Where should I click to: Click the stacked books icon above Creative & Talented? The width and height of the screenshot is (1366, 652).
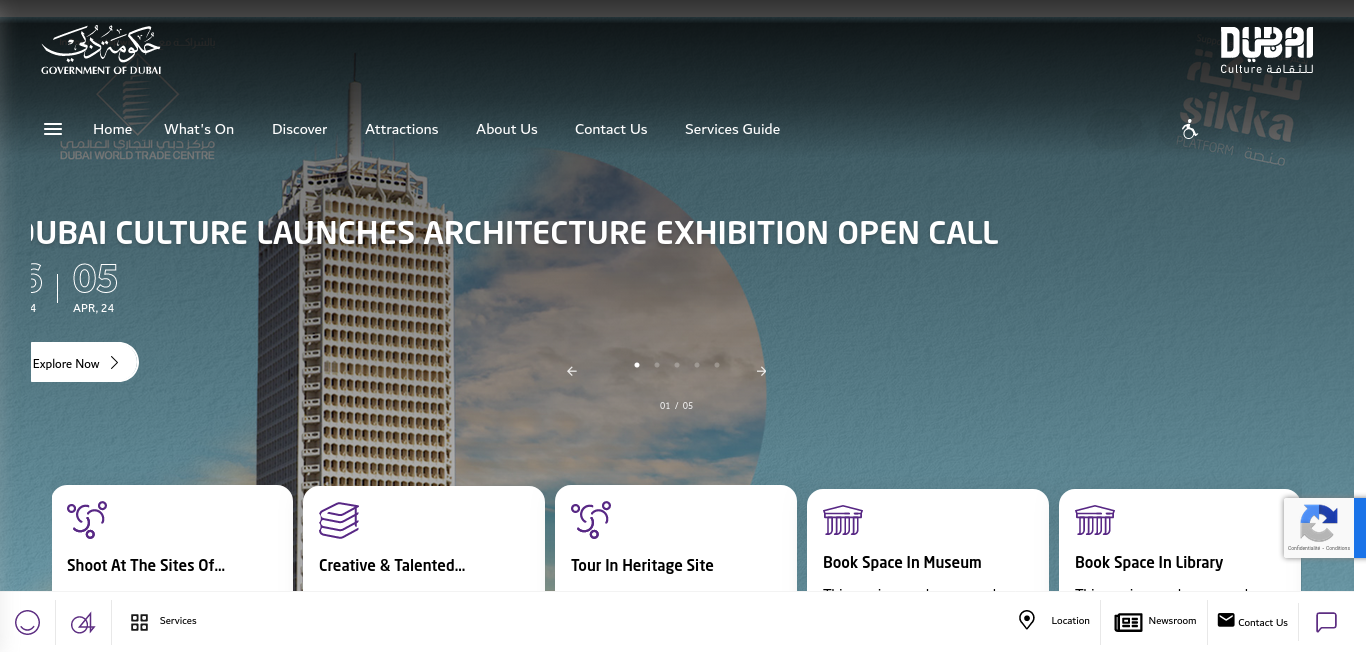[x=339, y=521]
